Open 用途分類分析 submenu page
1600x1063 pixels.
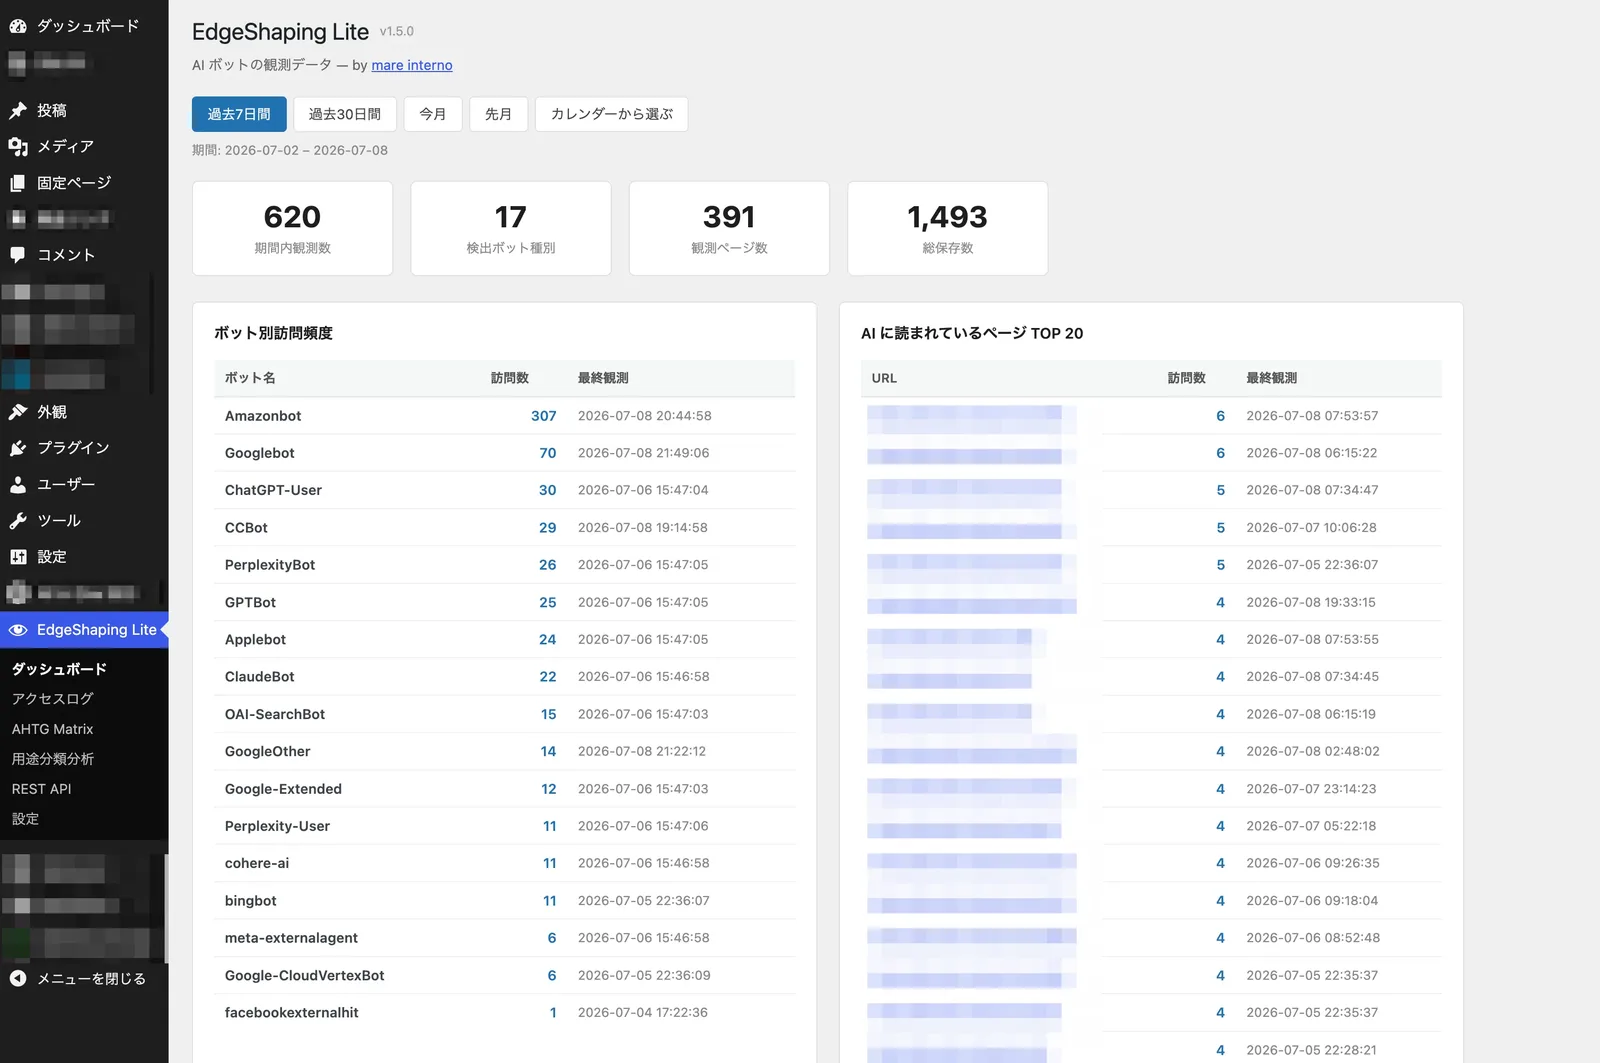point(52,759)
